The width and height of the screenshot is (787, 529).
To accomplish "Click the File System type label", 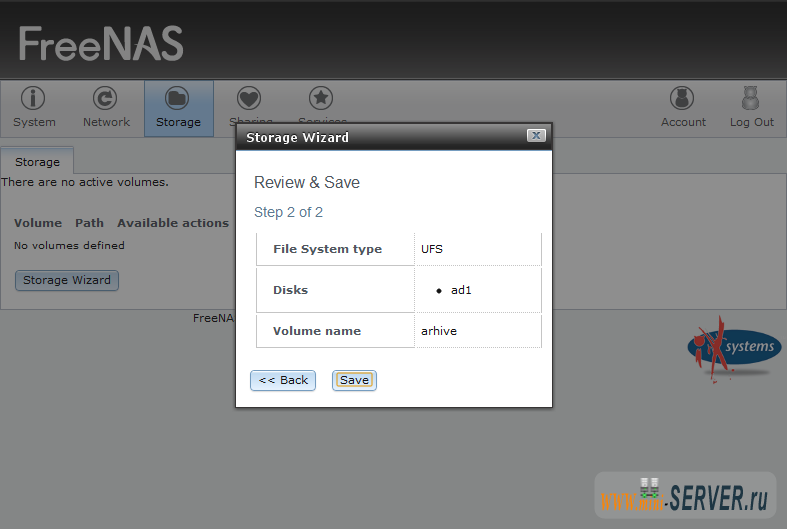I will tap(327, 249).
